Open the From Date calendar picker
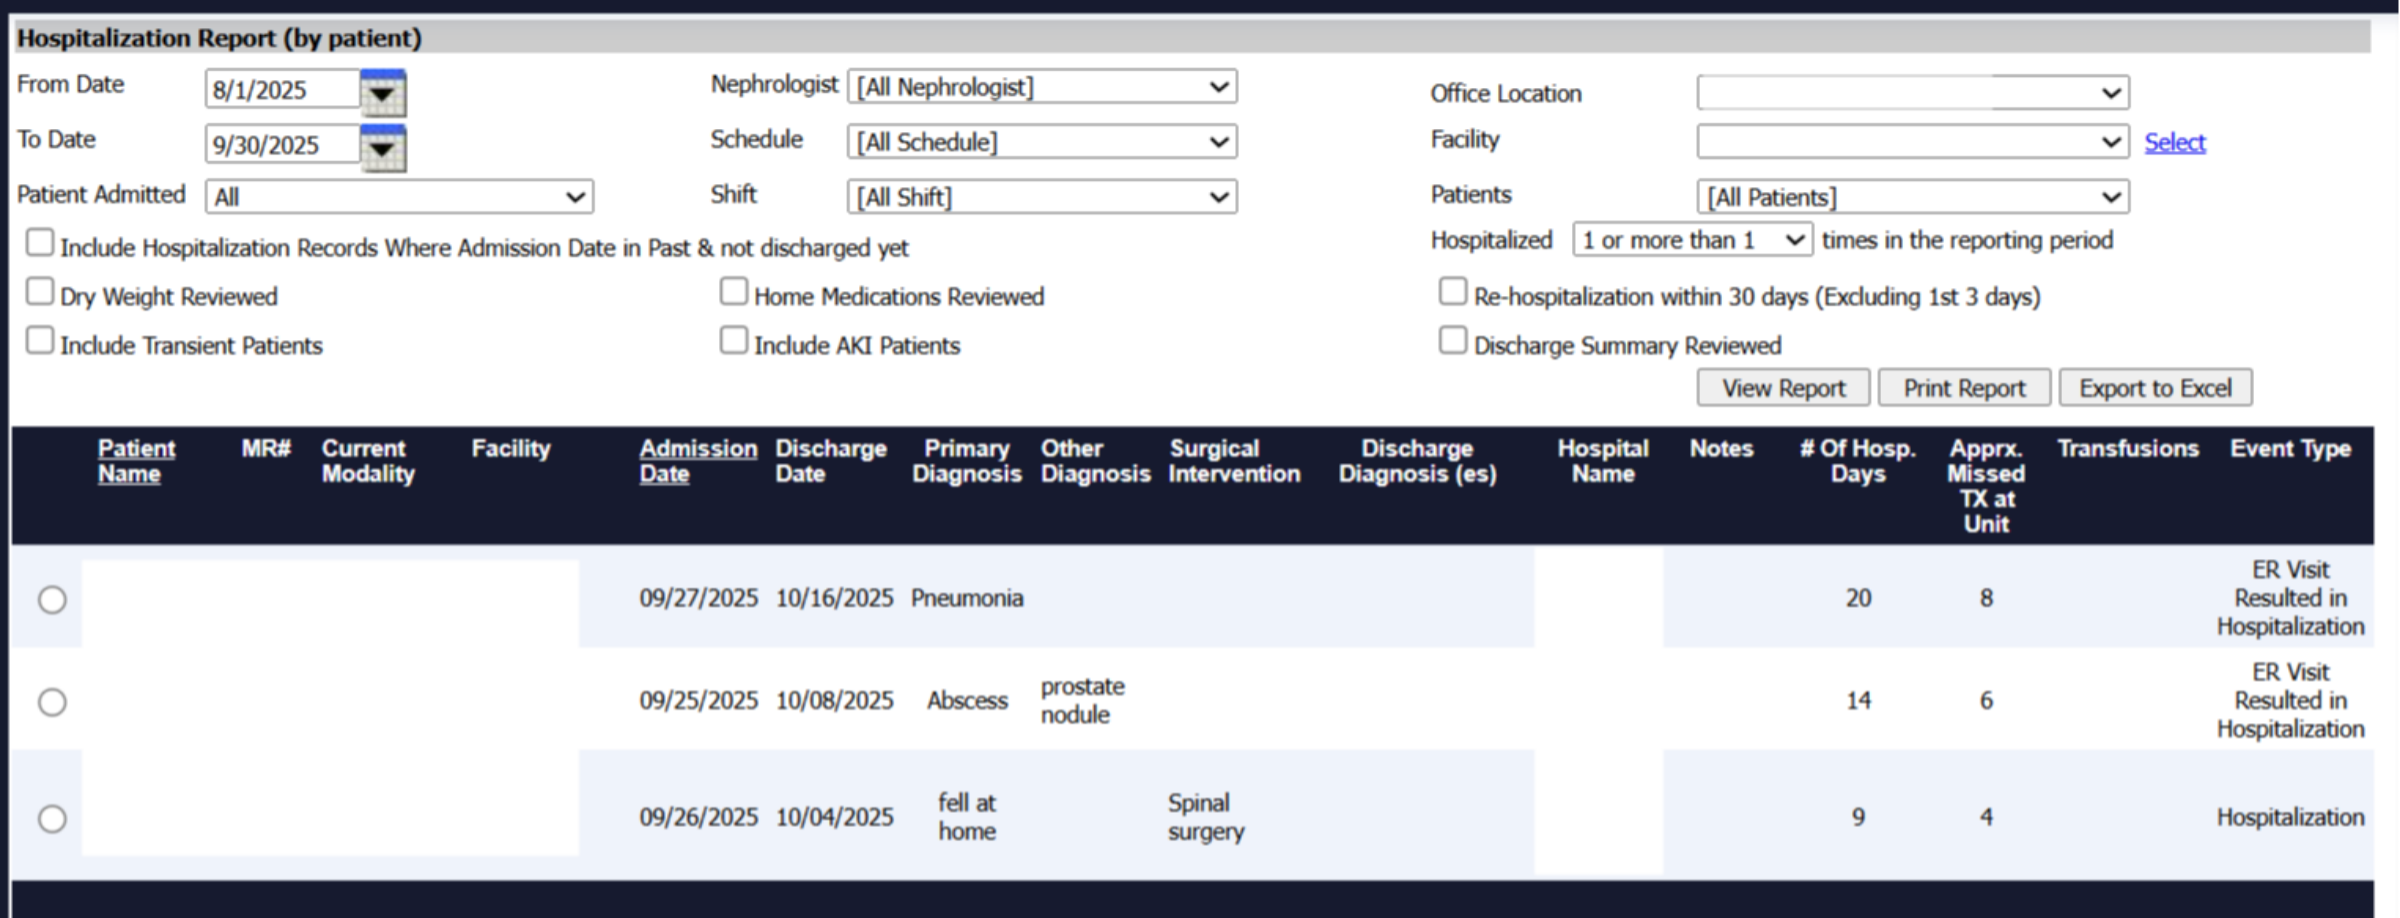The image size is (2400, 918). tap(383, 92)
